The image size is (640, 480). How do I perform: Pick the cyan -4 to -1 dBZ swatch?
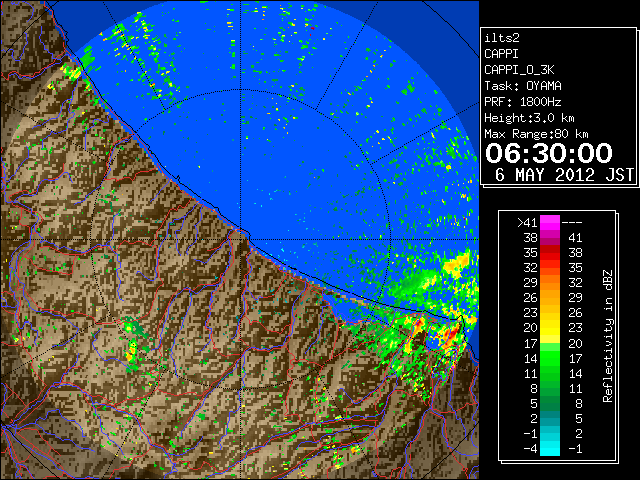[x=550, y=448]
